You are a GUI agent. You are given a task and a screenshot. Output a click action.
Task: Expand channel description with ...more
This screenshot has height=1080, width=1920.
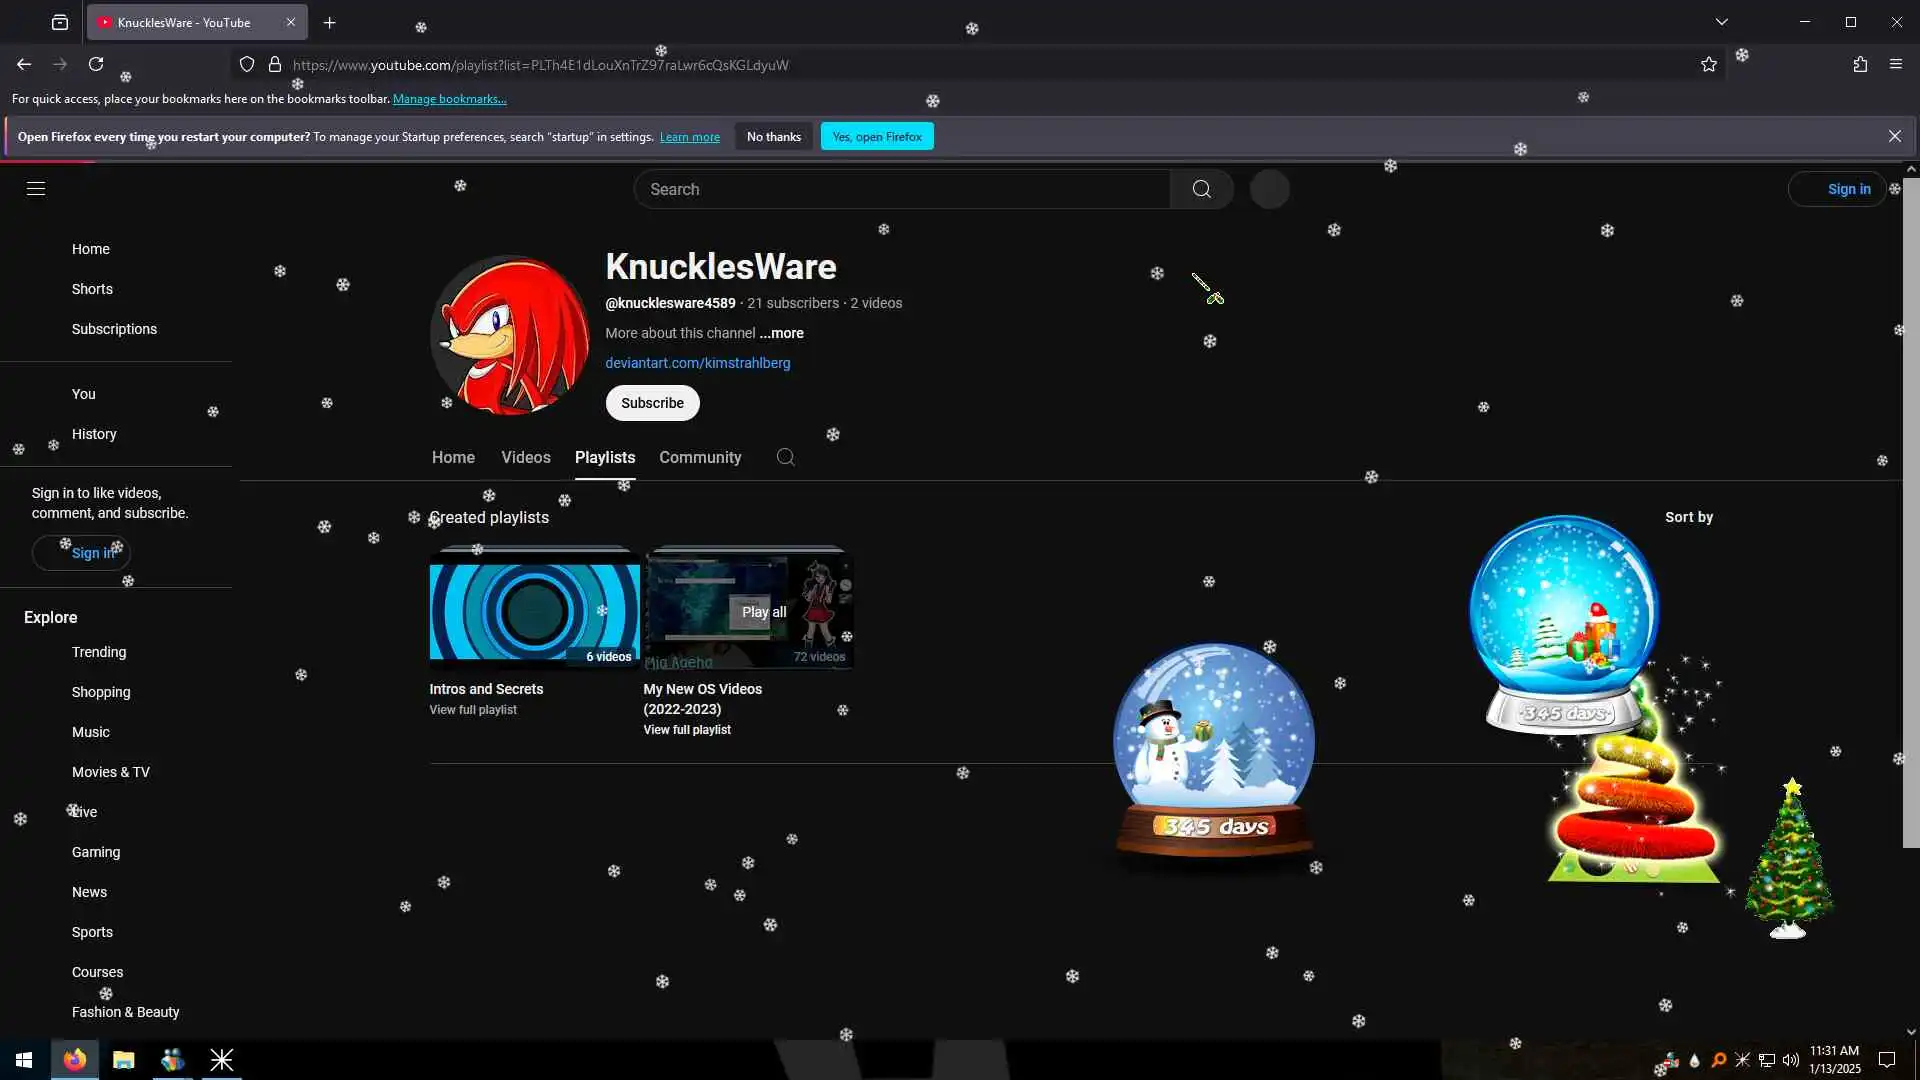(x=781, y=333)
